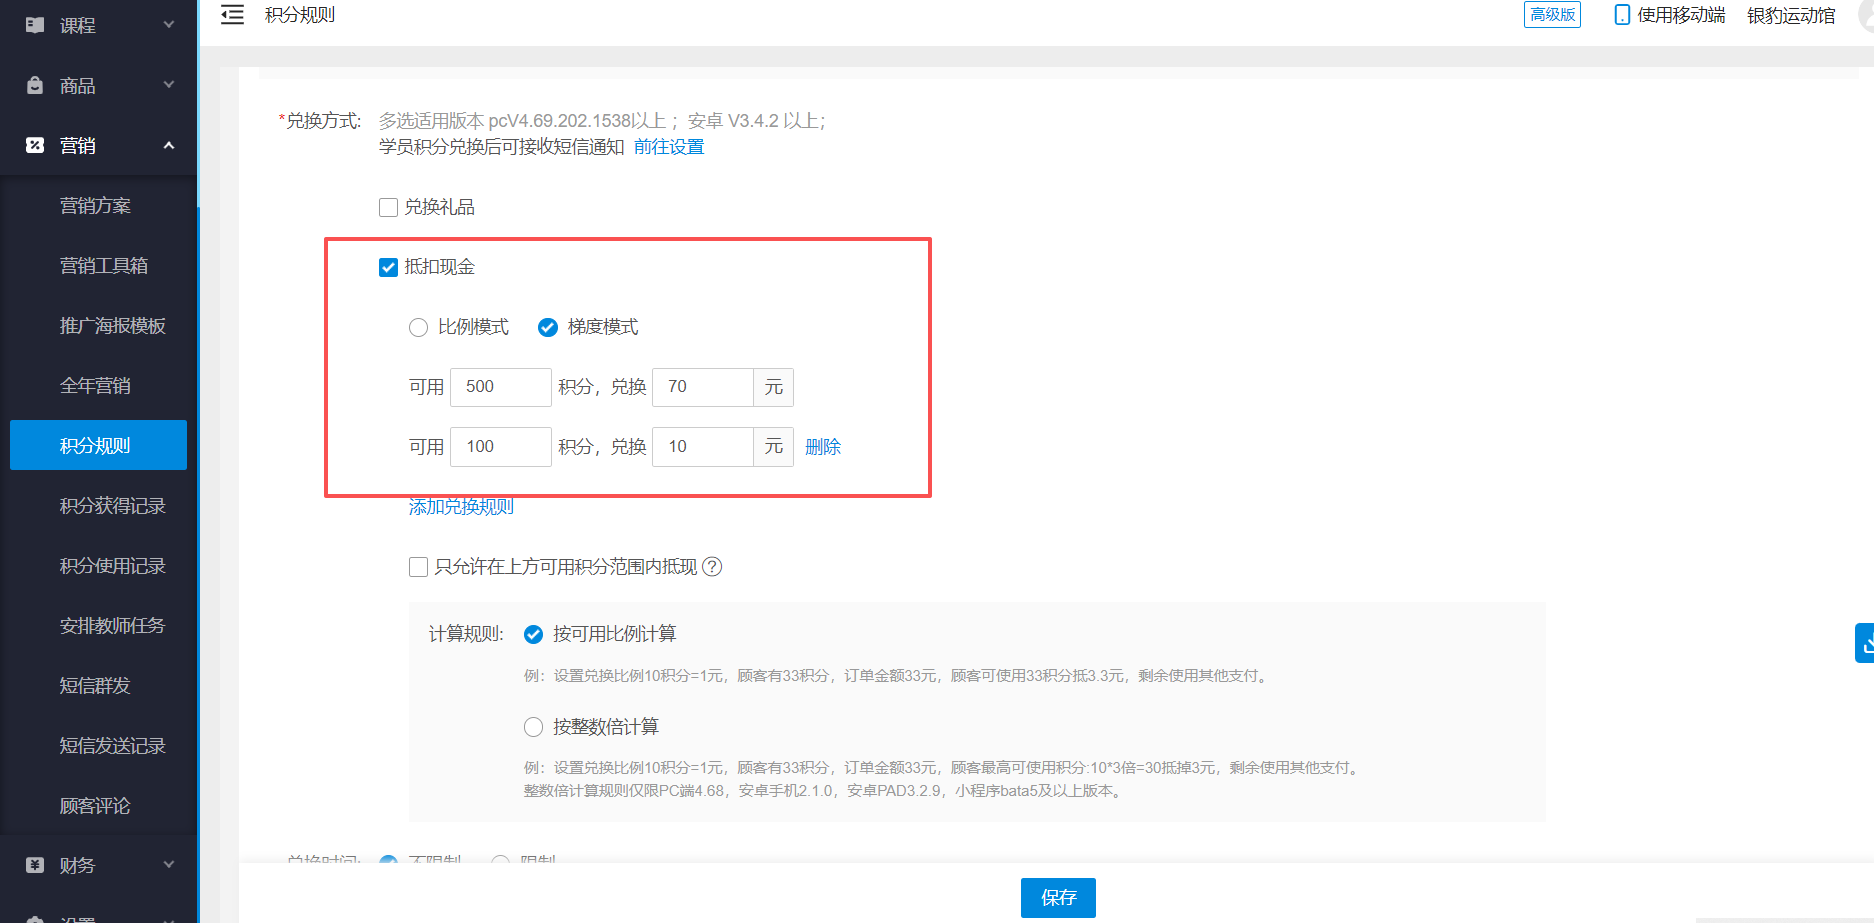1874x923 pixels.
Task: Select the 营销 (Marketing) sidebar icon
Action: pyautogui.click(x=34, y=145)
